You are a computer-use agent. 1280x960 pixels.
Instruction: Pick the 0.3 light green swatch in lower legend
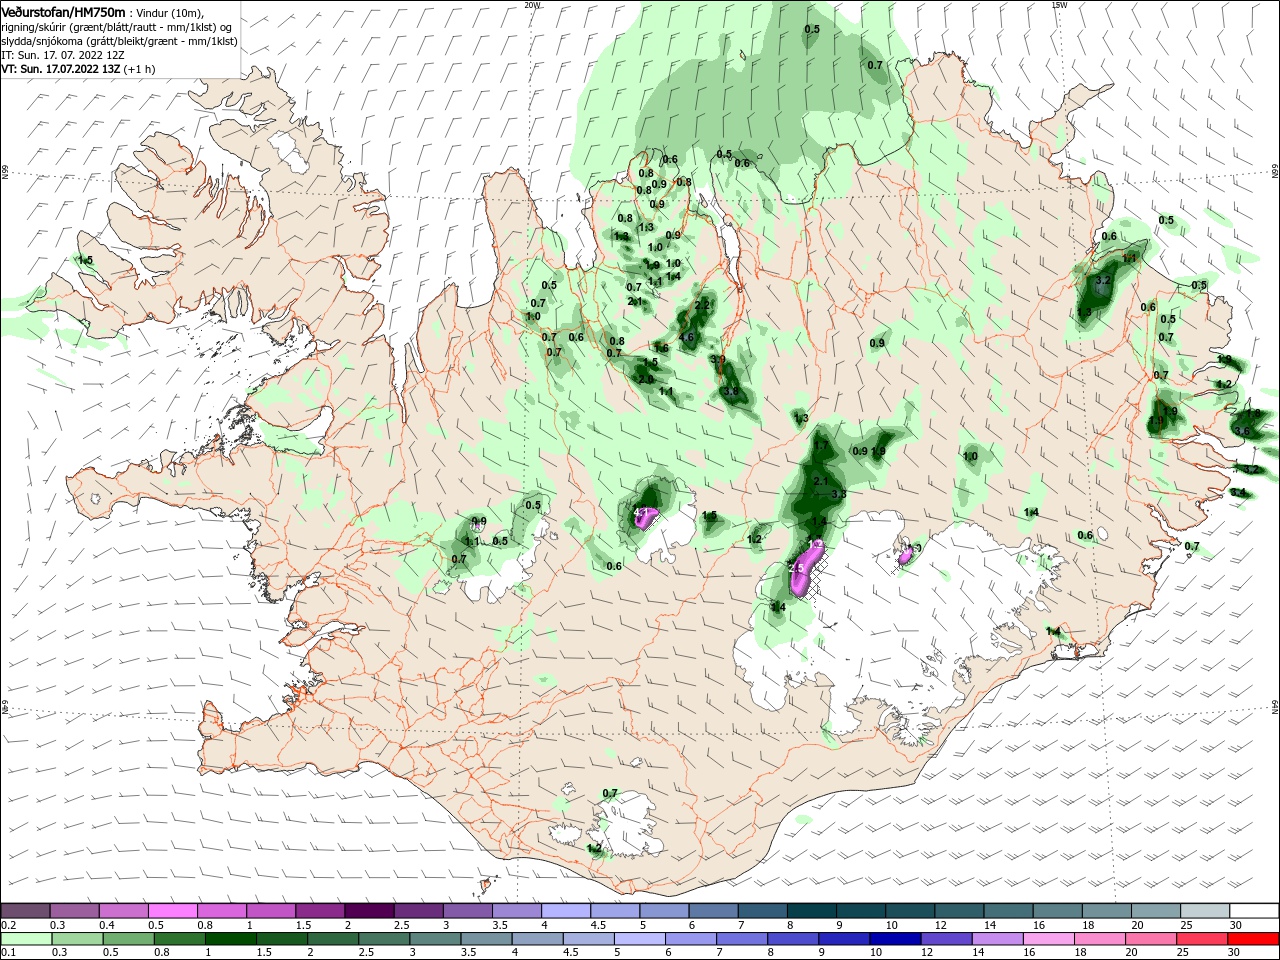77,939
